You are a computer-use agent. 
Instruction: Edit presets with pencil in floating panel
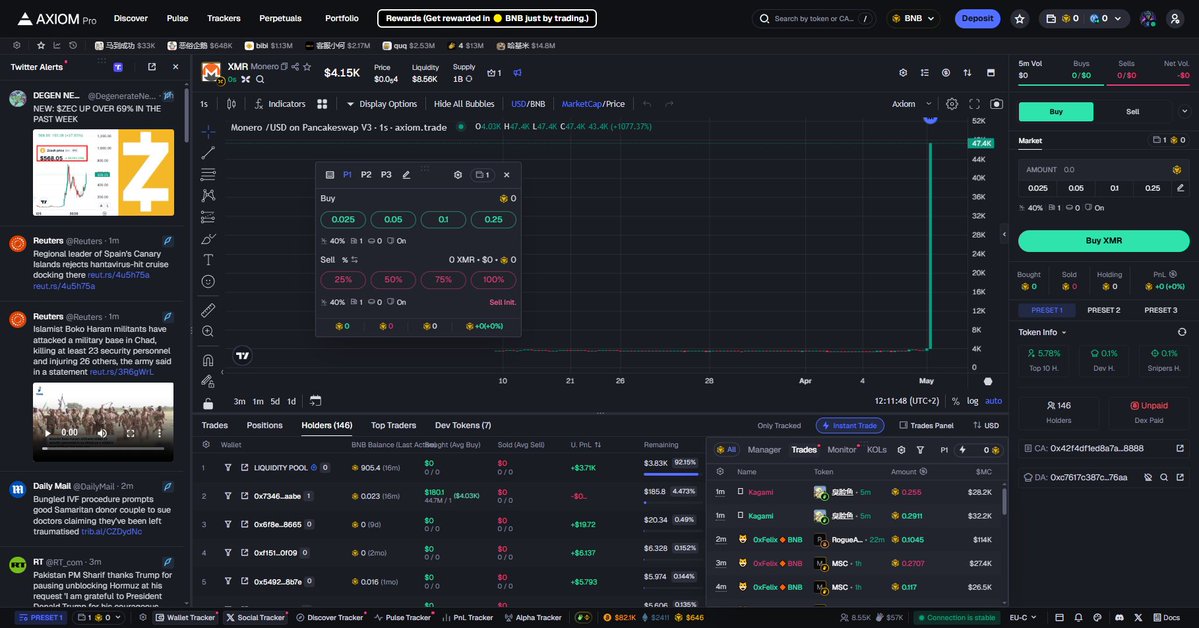click(406, 175)
